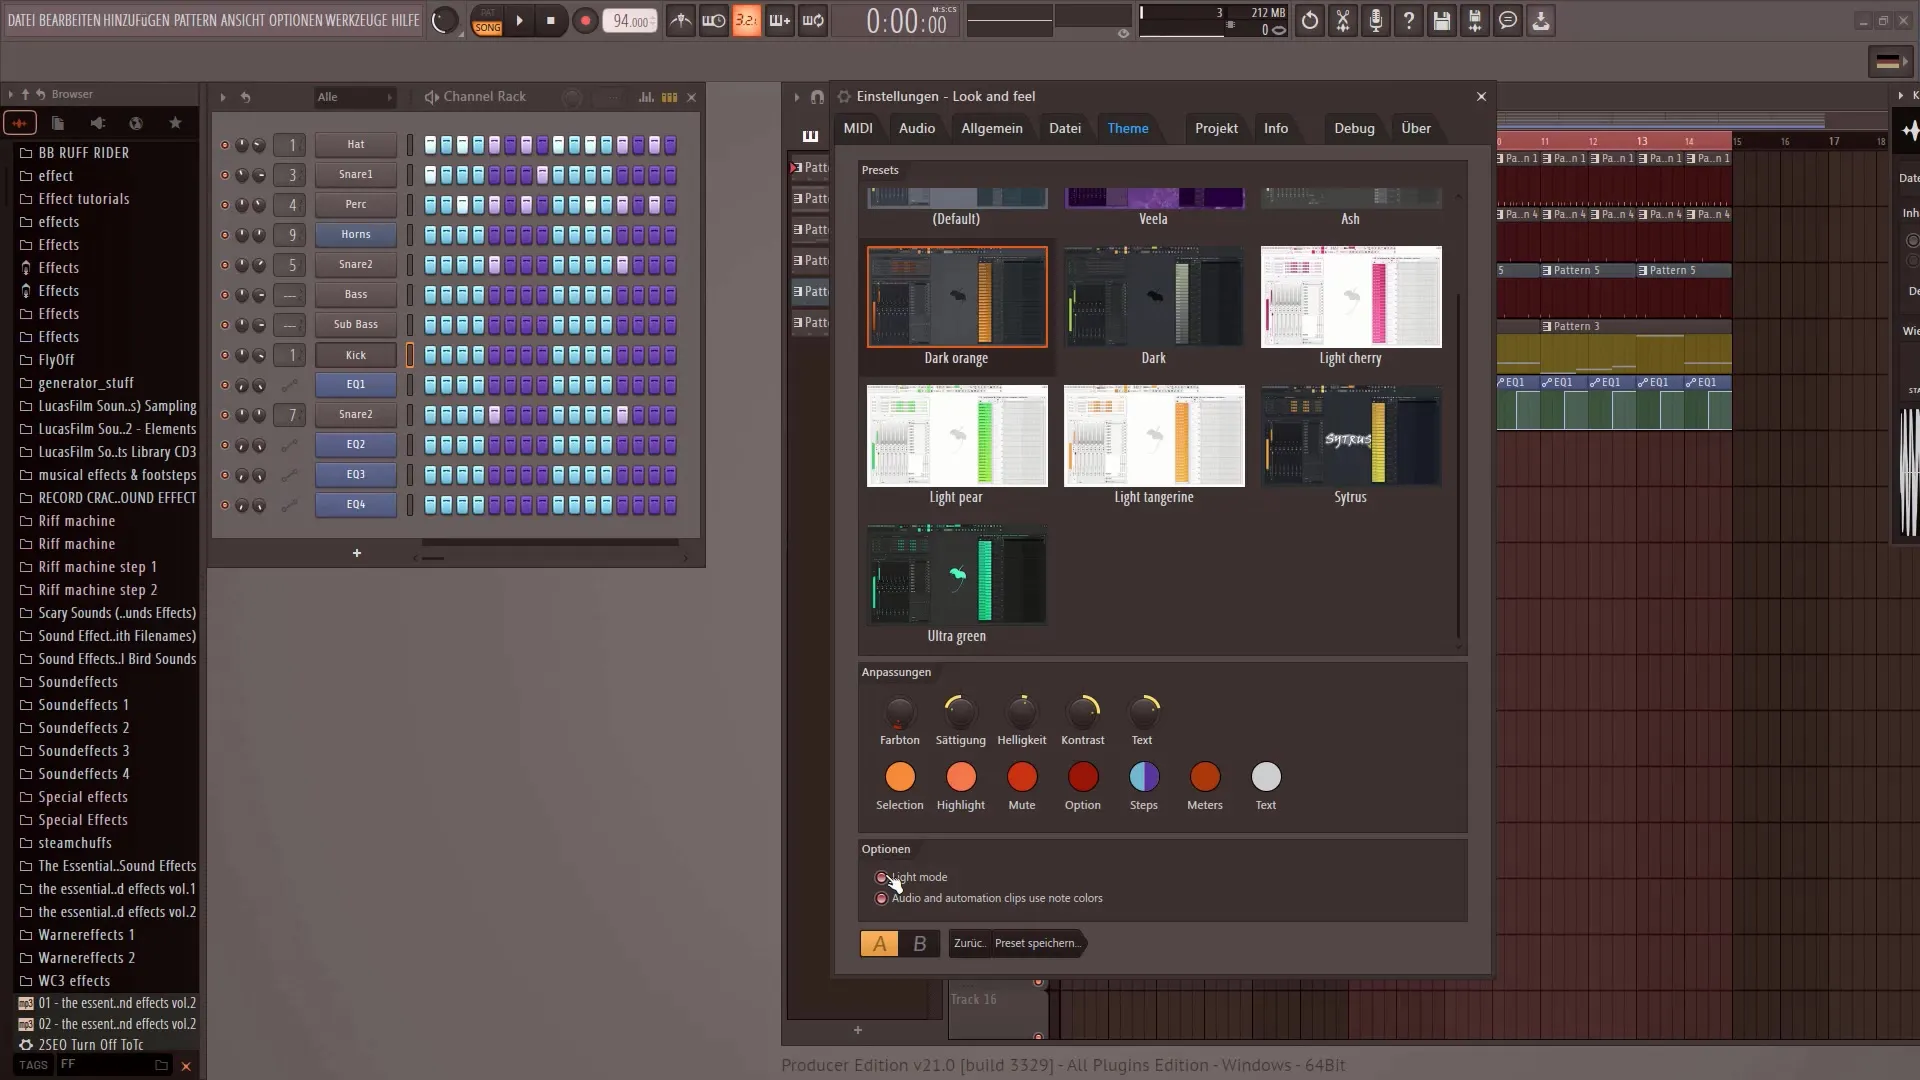Open the Allgemein settings tab
This screenshot has width=1920, height=1080.
coord(992,128)
